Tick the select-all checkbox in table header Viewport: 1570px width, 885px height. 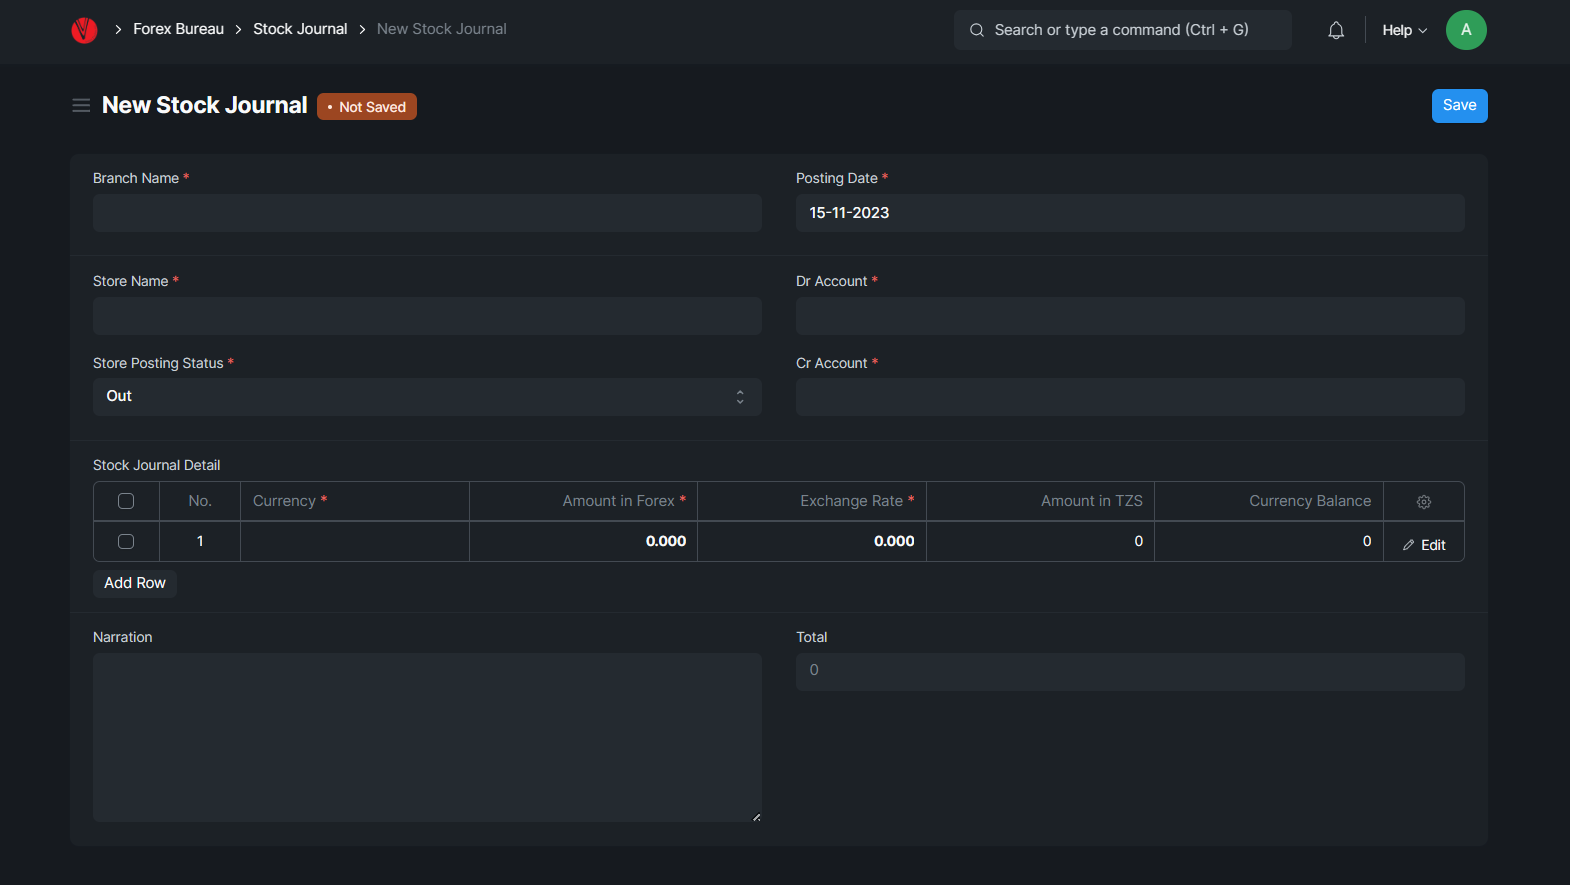[126, 501]
